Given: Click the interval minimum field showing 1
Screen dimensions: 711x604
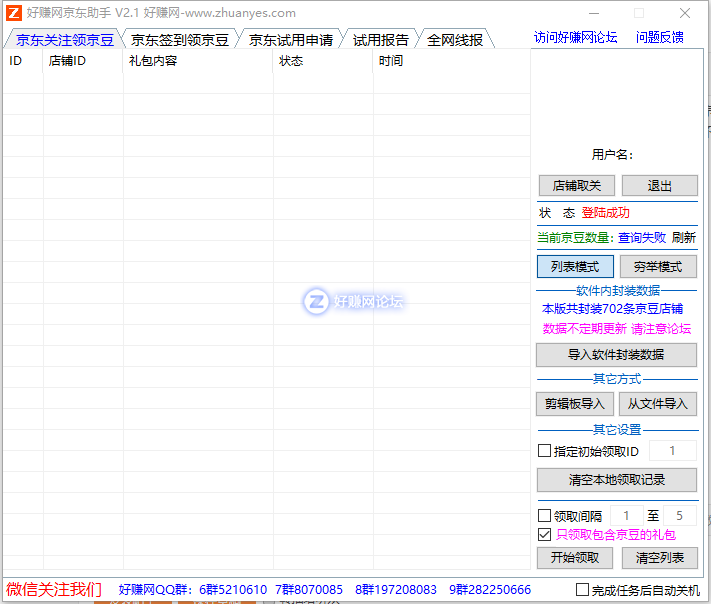Looking at the screenshot, I should 626,516.
